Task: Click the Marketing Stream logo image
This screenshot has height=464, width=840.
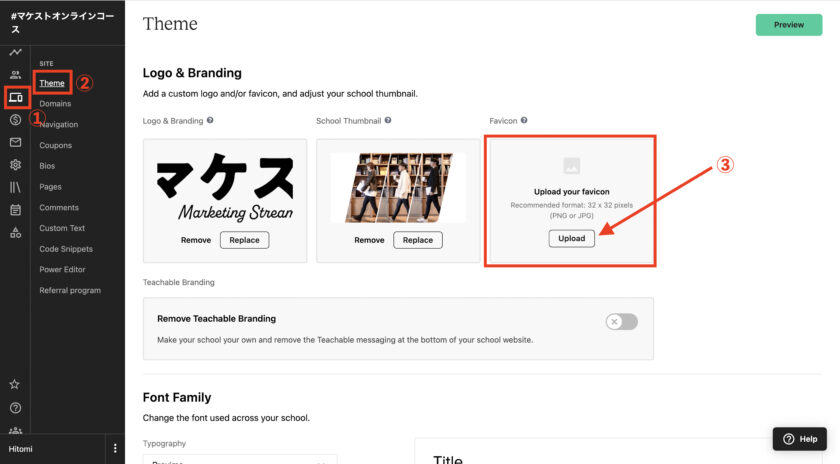Action: (x=225, y=187)
